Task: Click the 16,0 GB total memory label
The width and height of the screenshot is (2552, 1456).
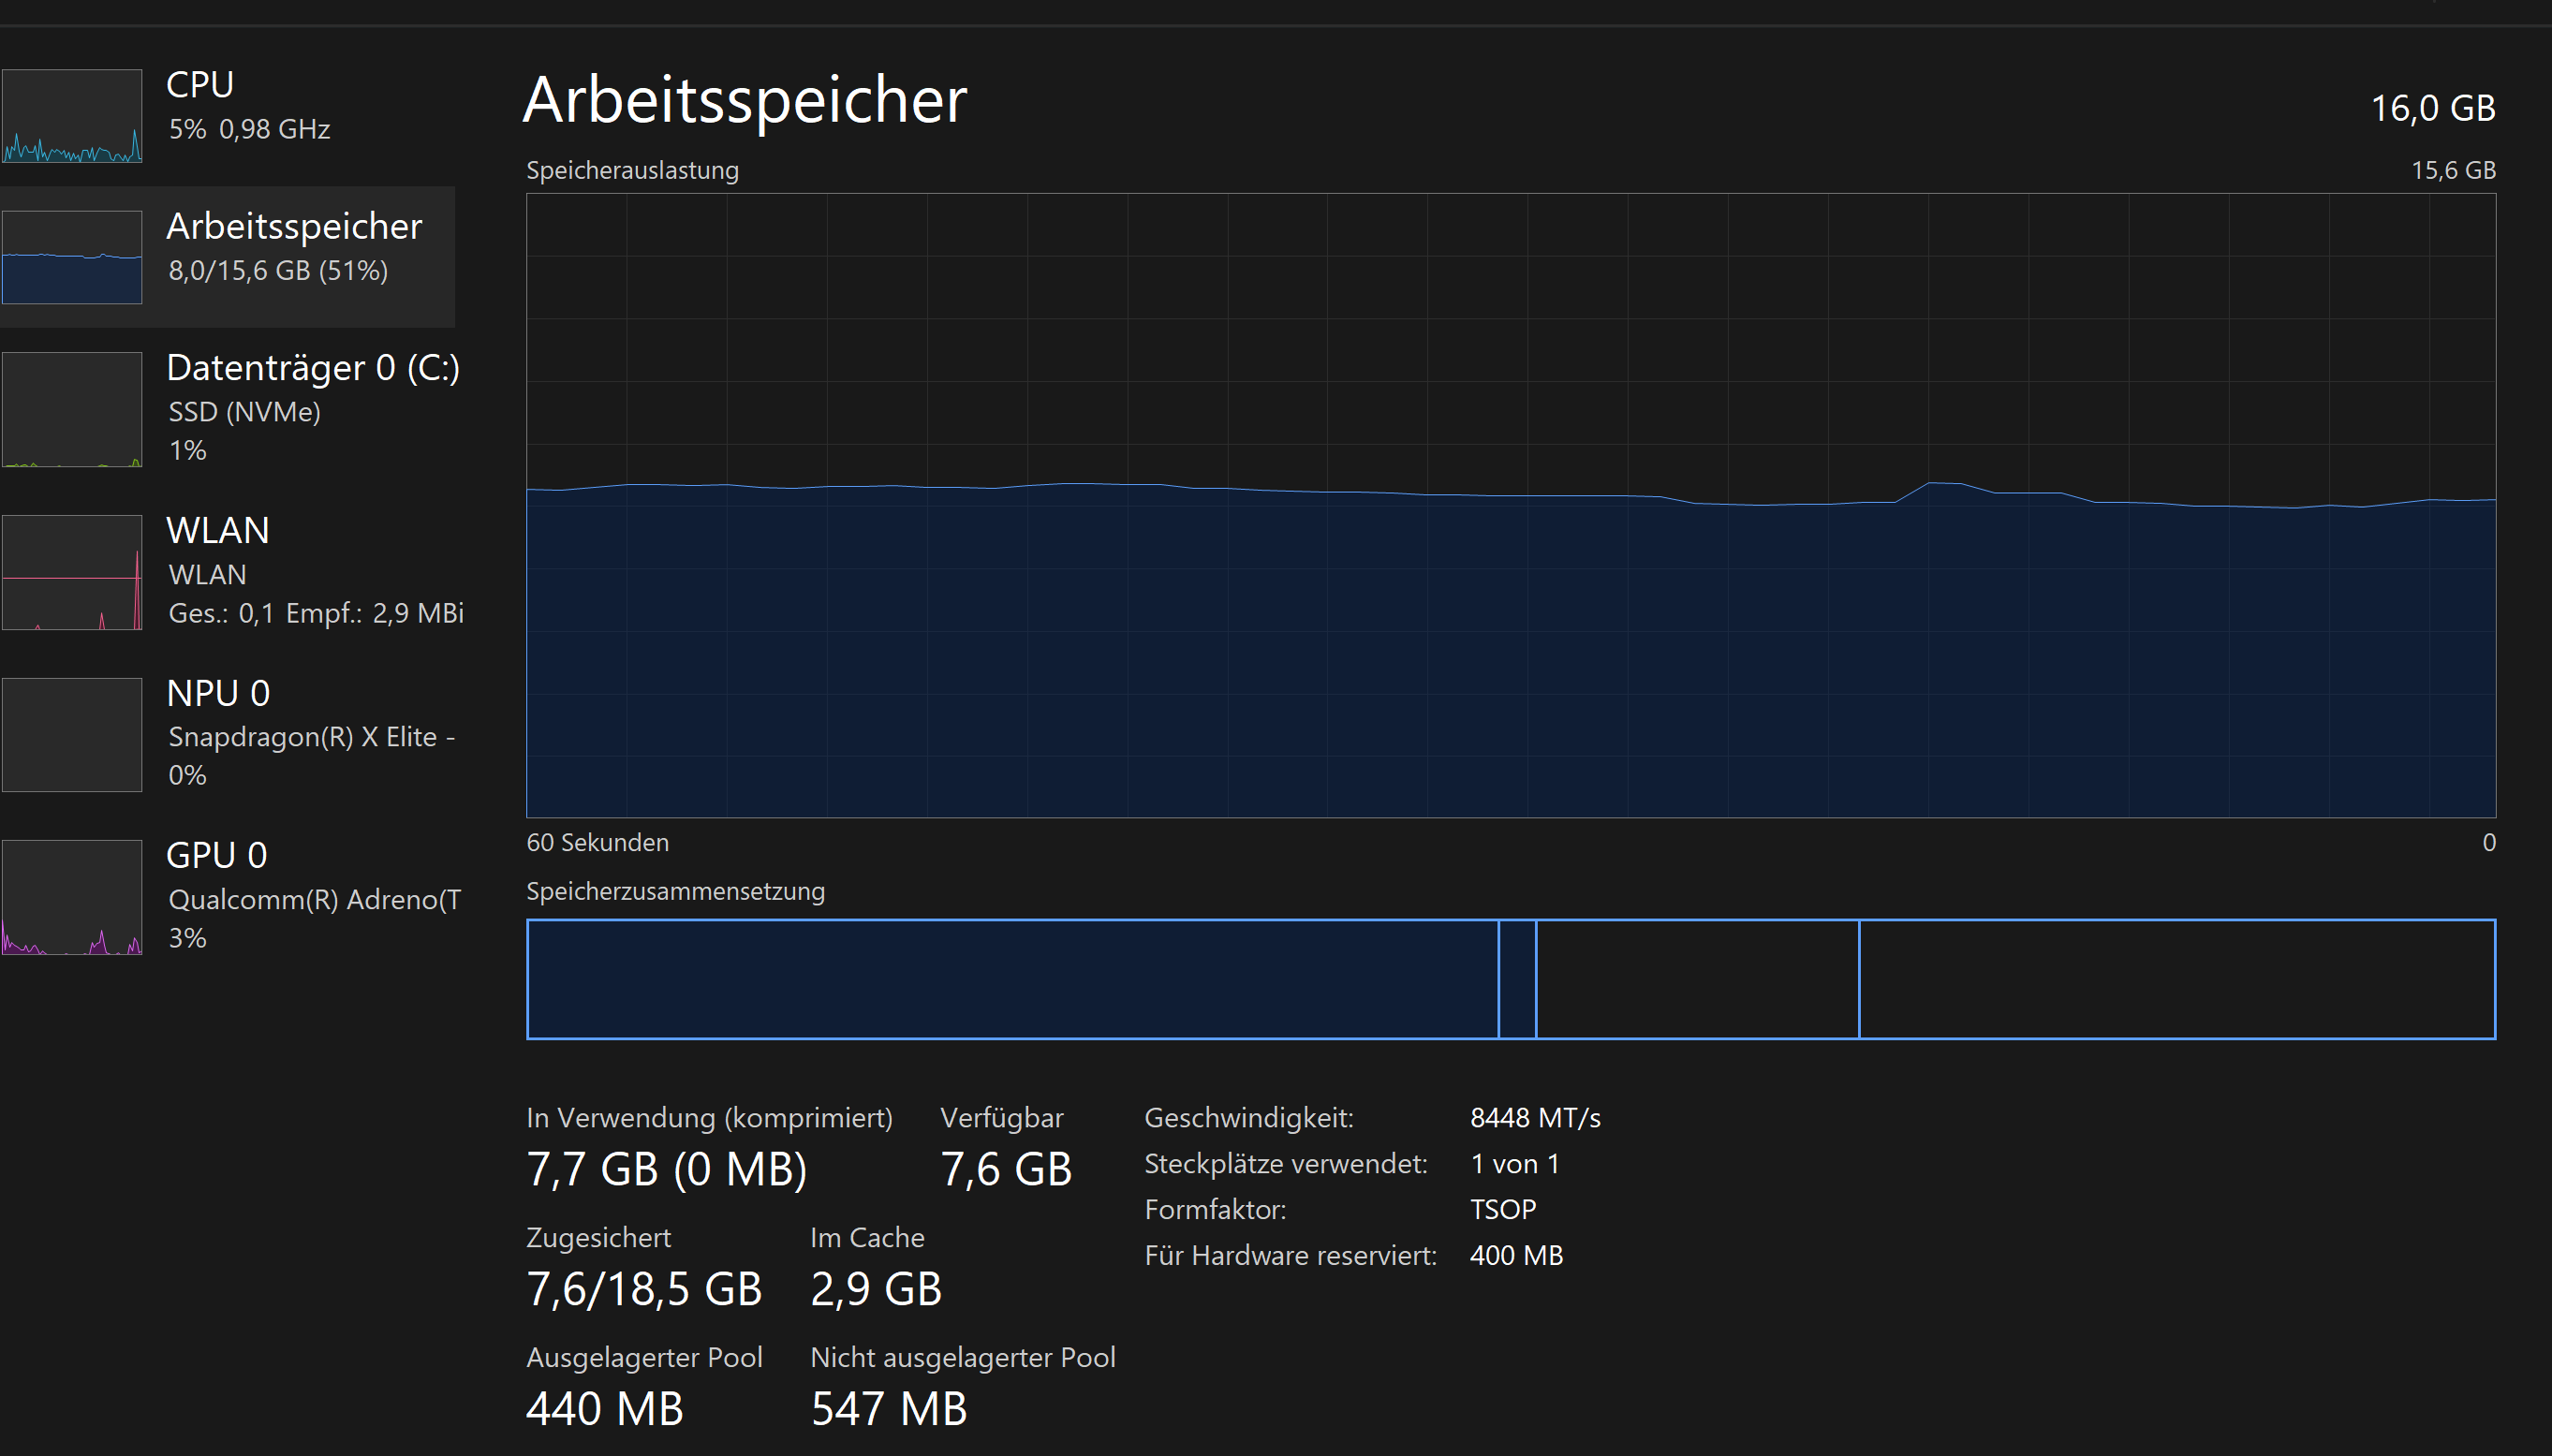Action: click(2433, 108)
